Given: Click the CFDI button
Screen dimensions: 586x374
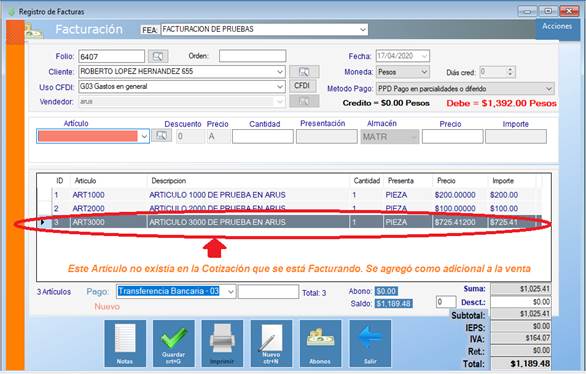Looking at the screenshot, I should (x=302, y=86).
